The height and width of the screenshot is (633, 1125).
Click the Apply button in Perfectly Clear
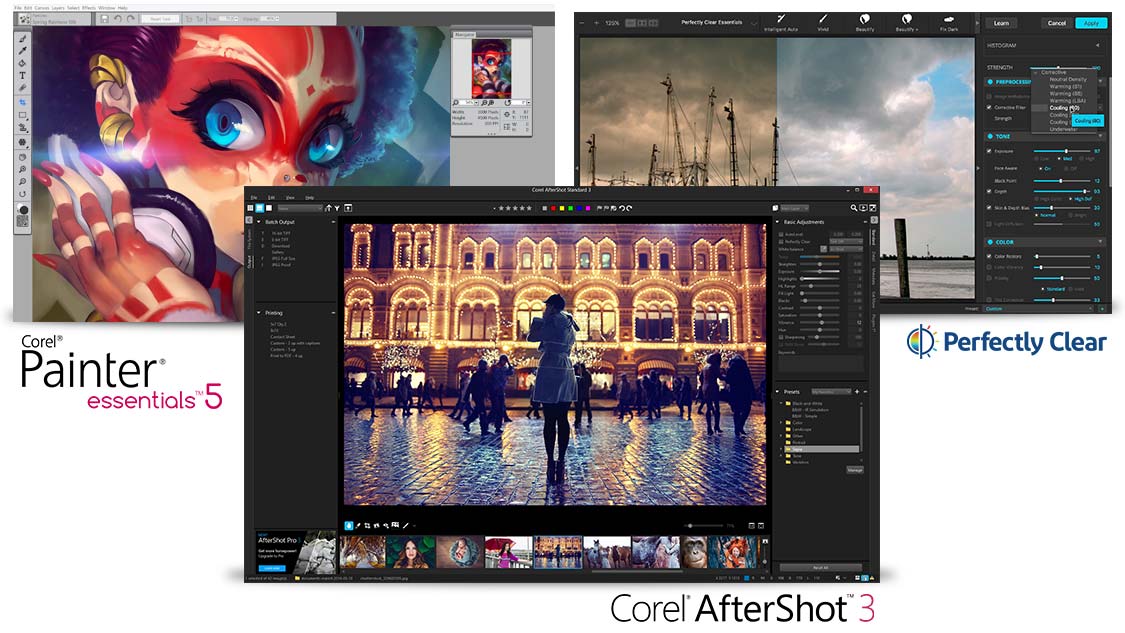[x=1091, y=23]
